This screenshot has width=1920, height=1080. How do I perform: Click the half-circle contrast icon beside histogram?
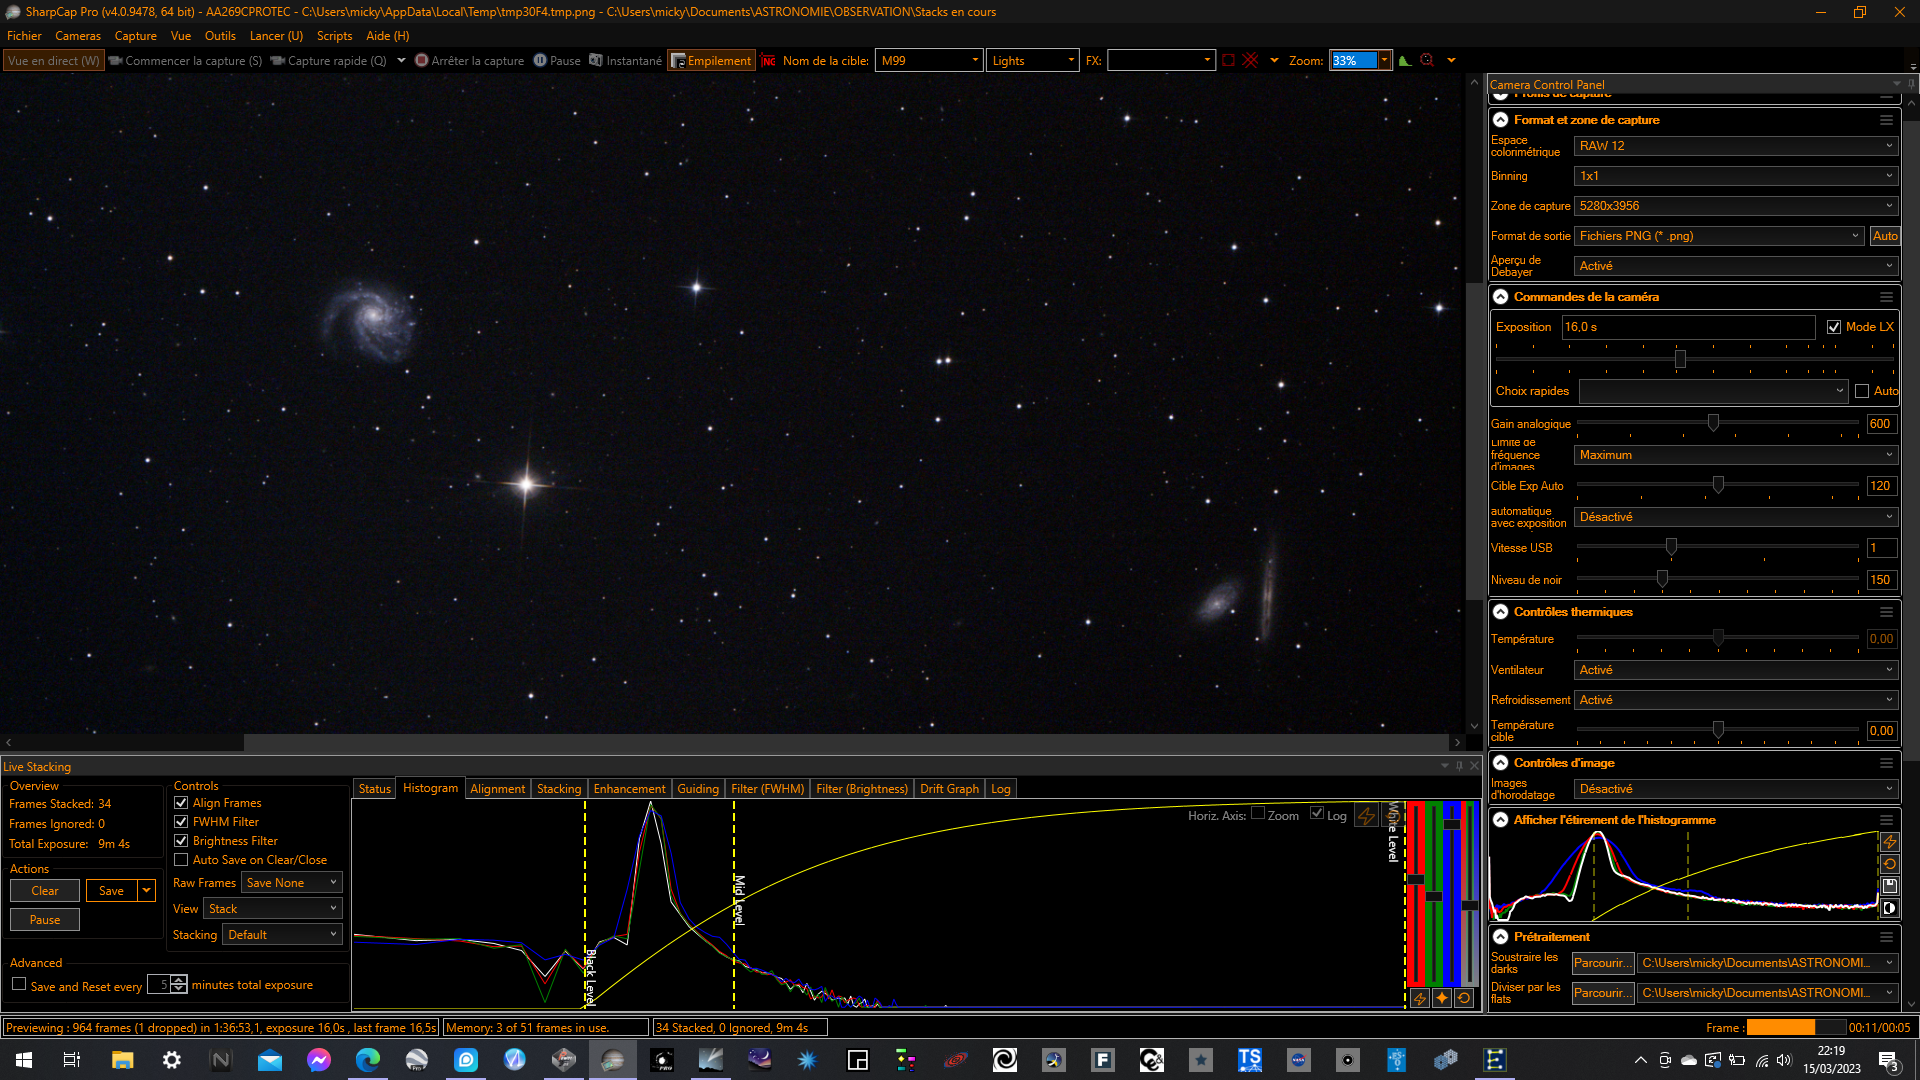click(1889, 908)
